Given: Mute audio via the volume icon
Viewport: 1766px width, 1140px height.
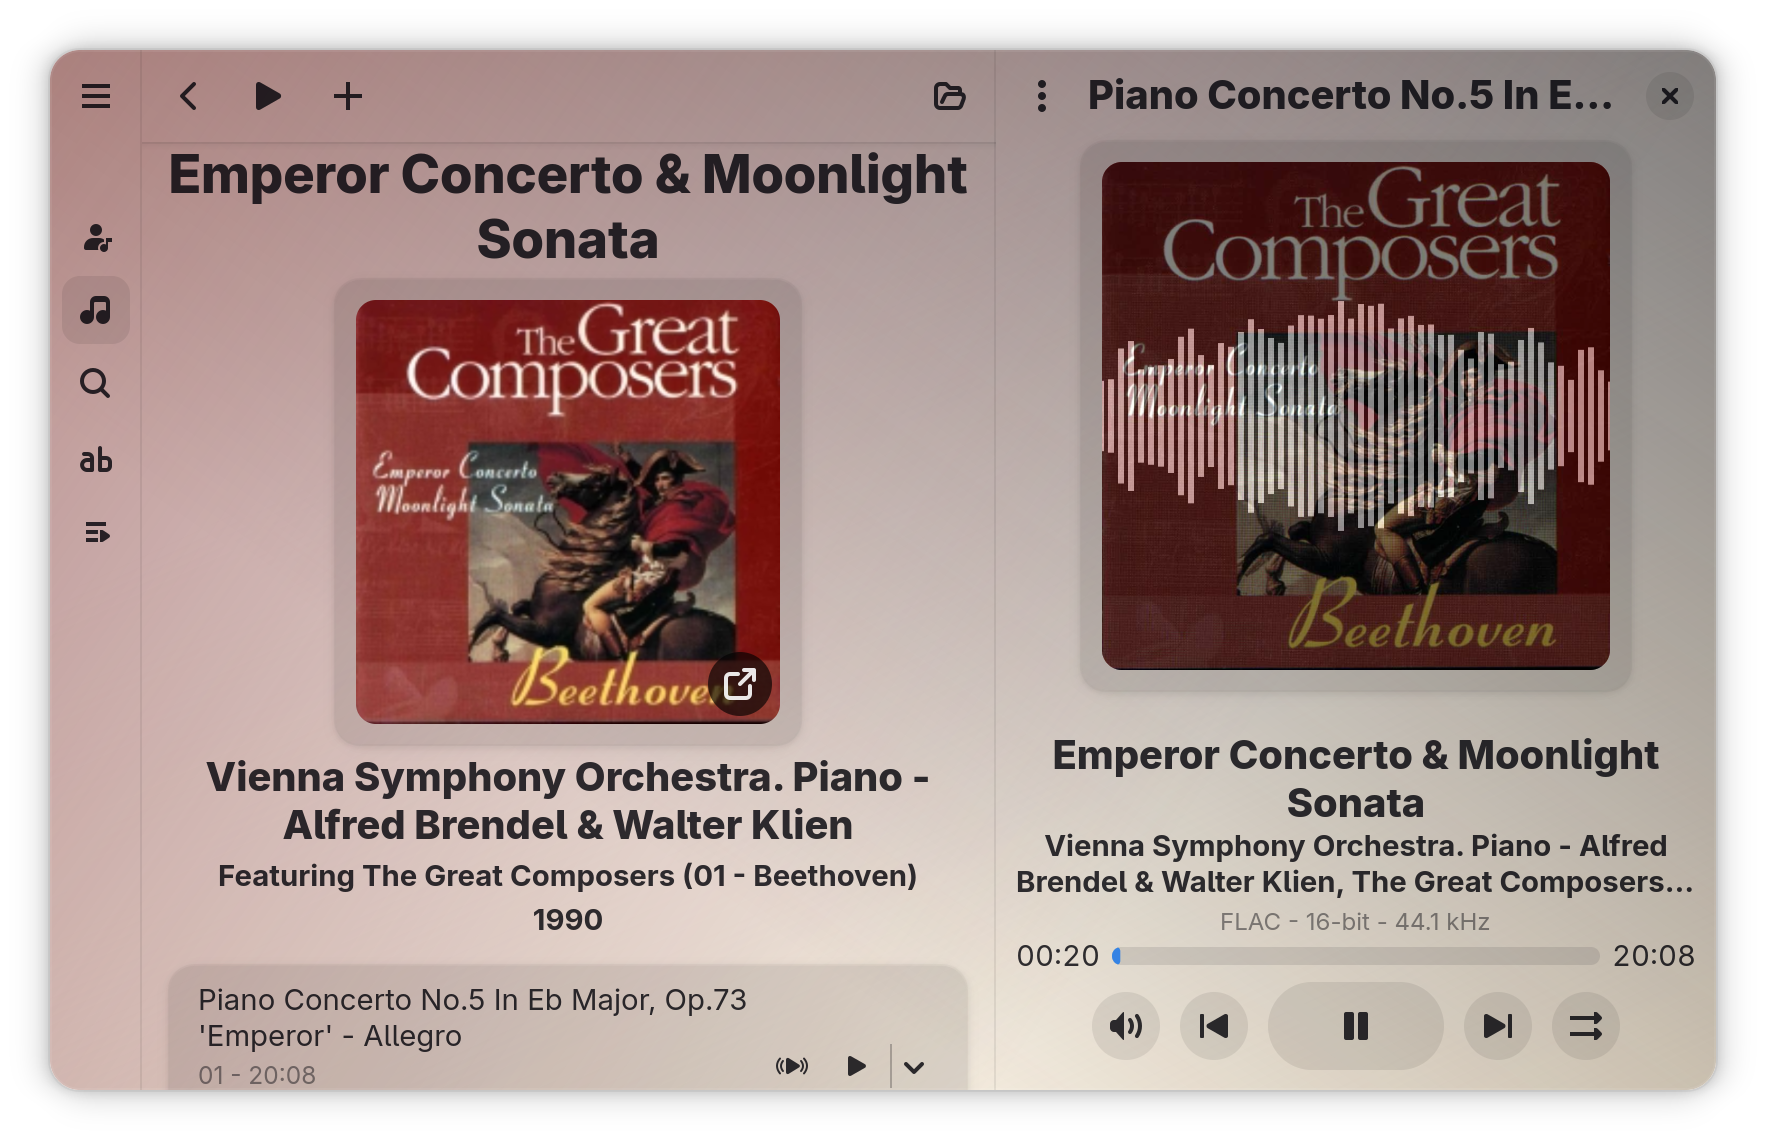Looking at the screenshot, I should [1126, 1026].
